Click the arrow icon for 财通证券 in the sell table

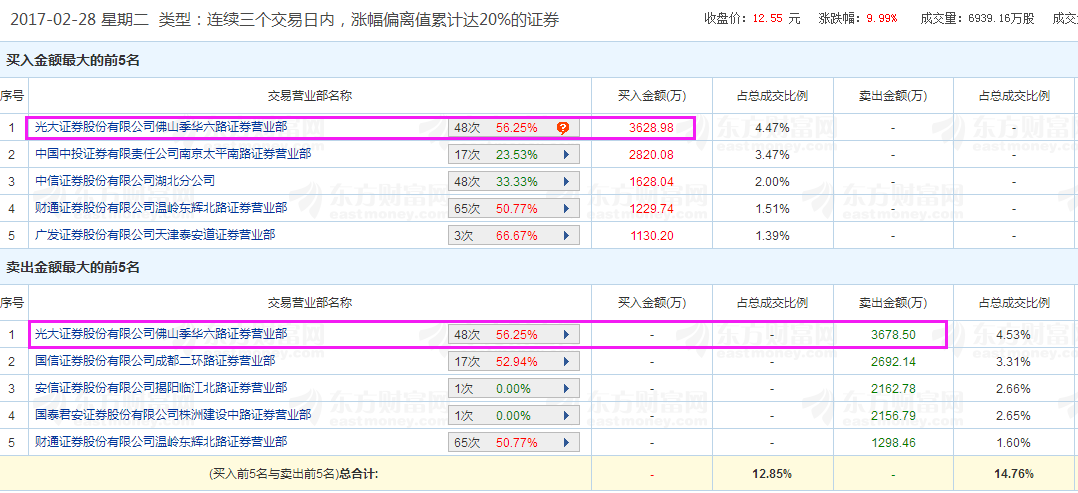566,442
